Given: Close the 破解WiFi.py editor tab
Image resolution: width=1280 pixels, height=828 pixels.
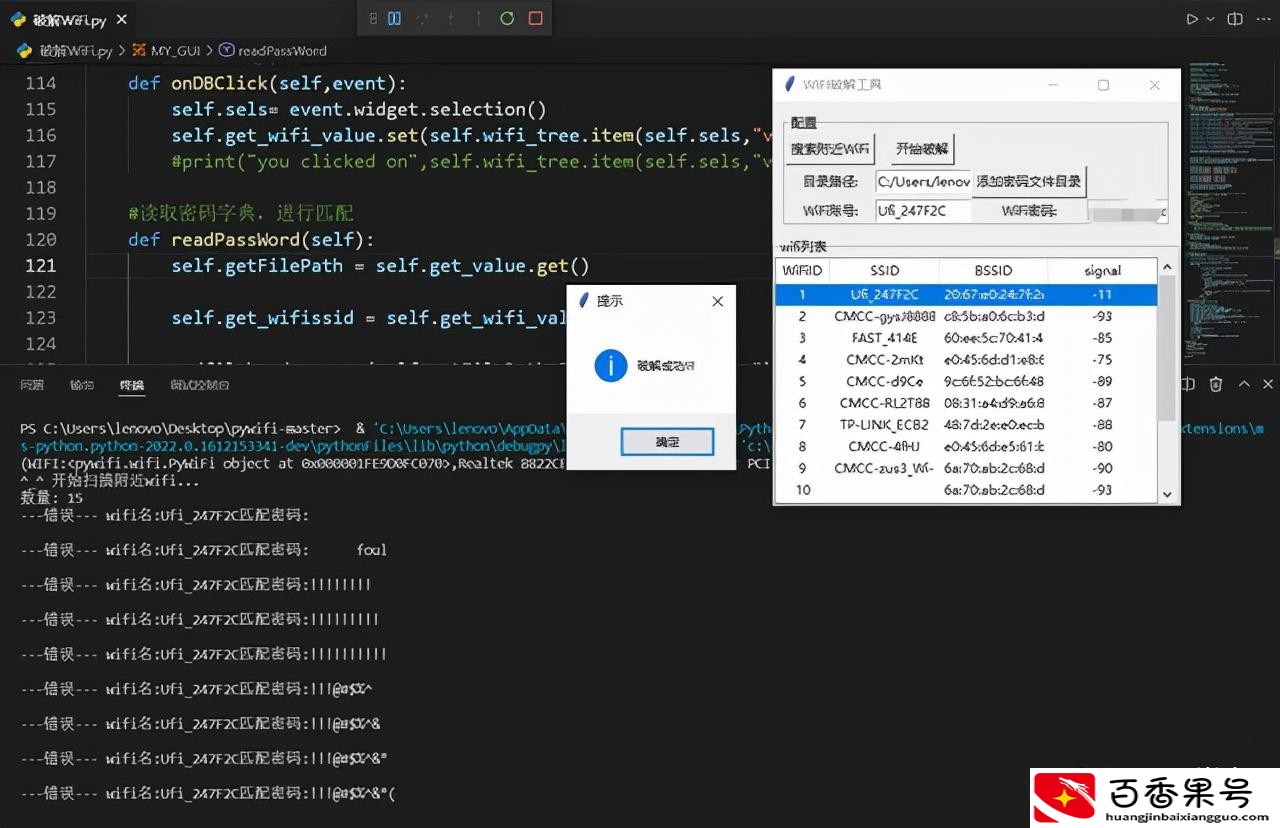Looking at the screenshot, I should (x=121, y=20).
